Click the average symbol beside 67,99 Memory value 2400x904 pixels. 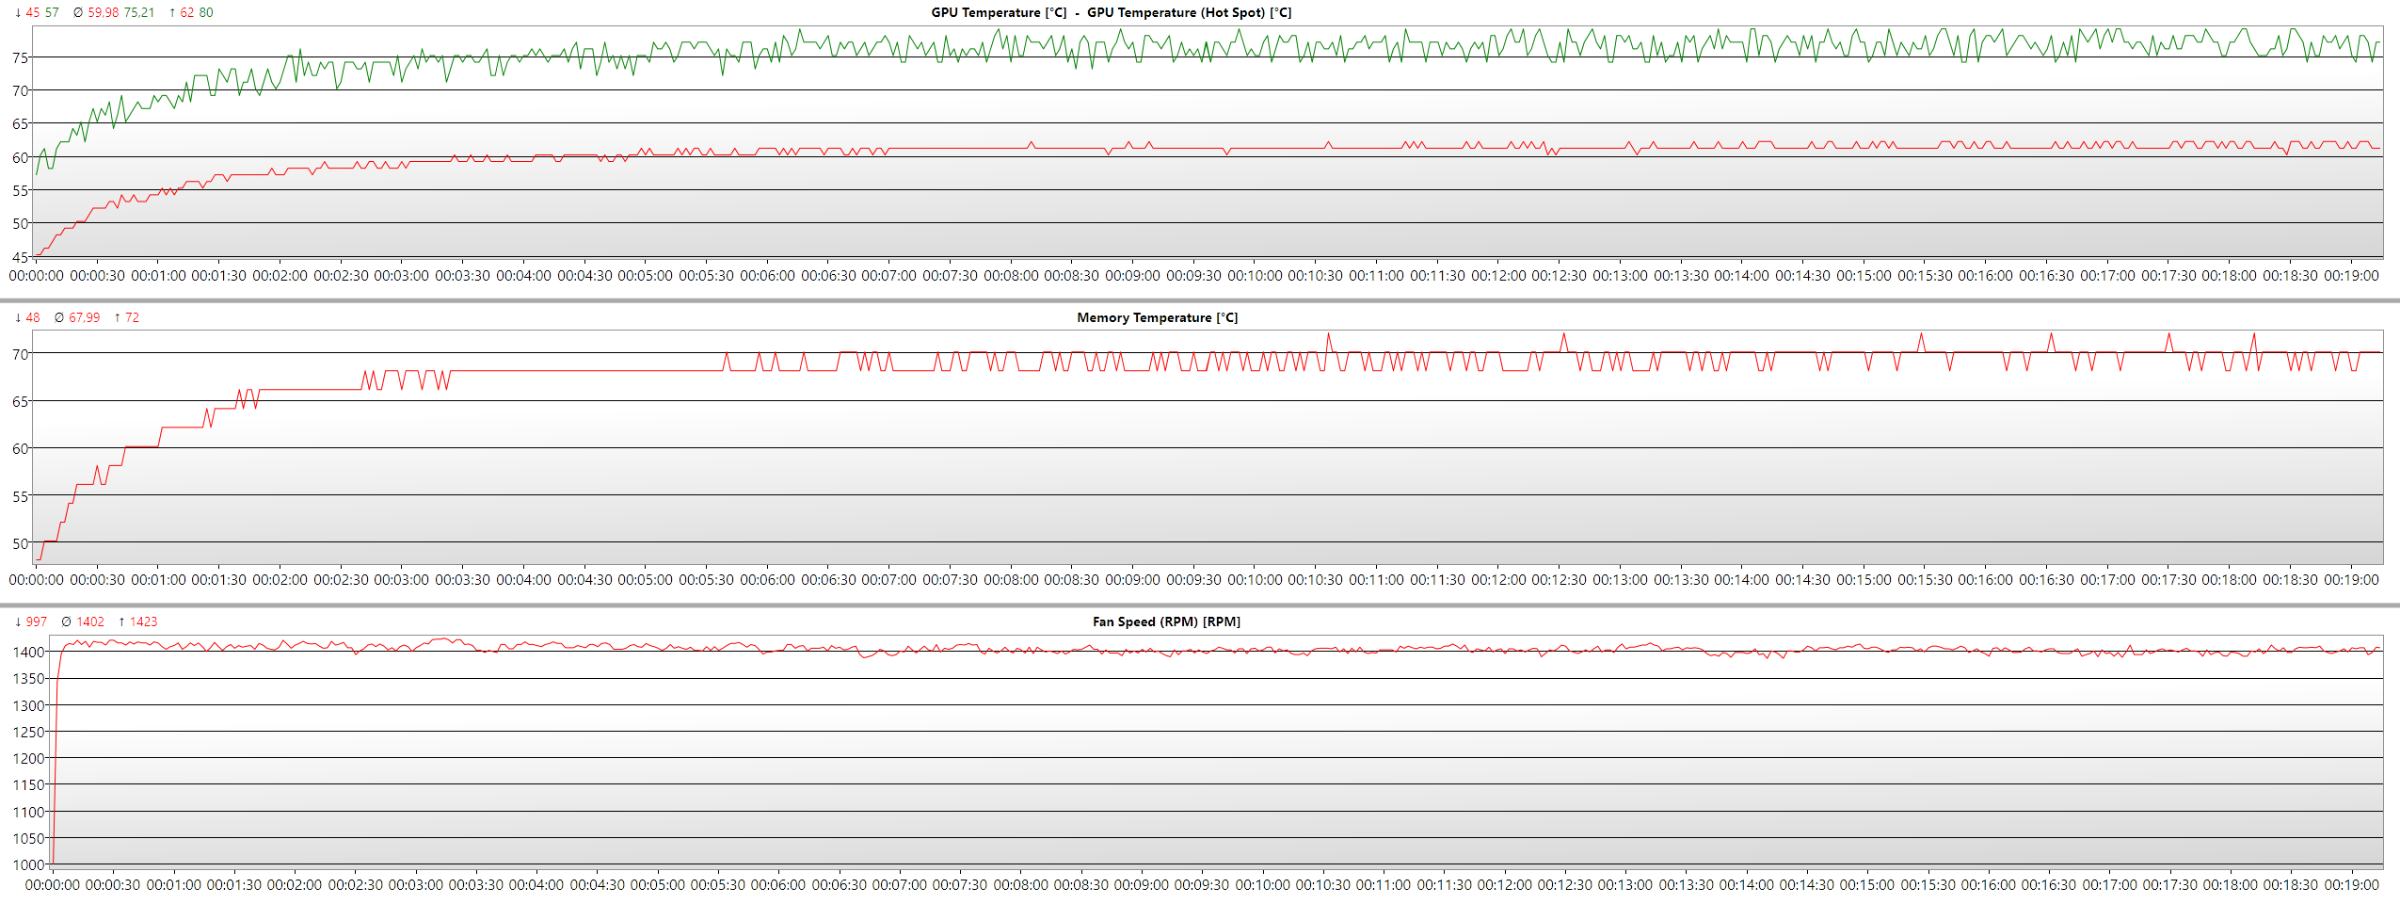(59, 318)
